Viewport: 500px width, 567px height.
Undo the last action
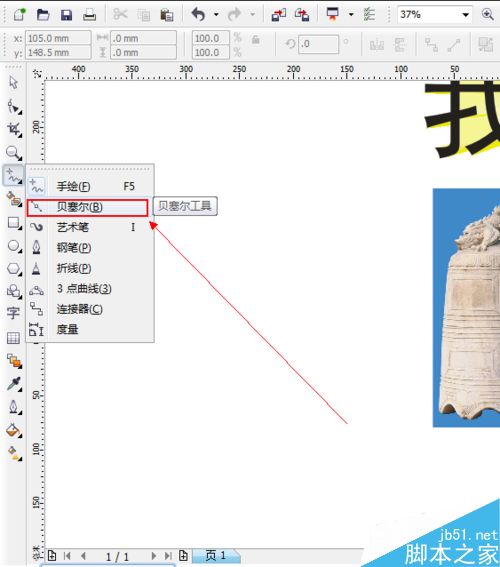(198, 14)
